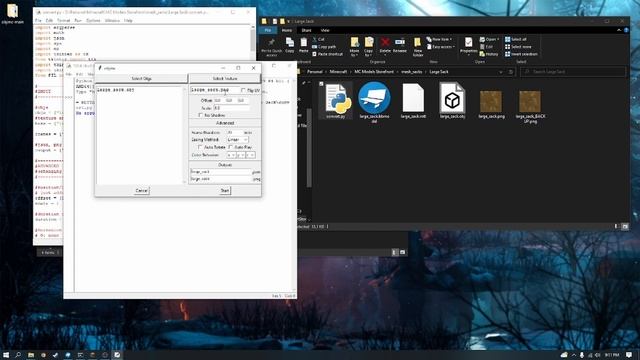Select the large_sack.bbmodel Blockbench file

[374, 102]
